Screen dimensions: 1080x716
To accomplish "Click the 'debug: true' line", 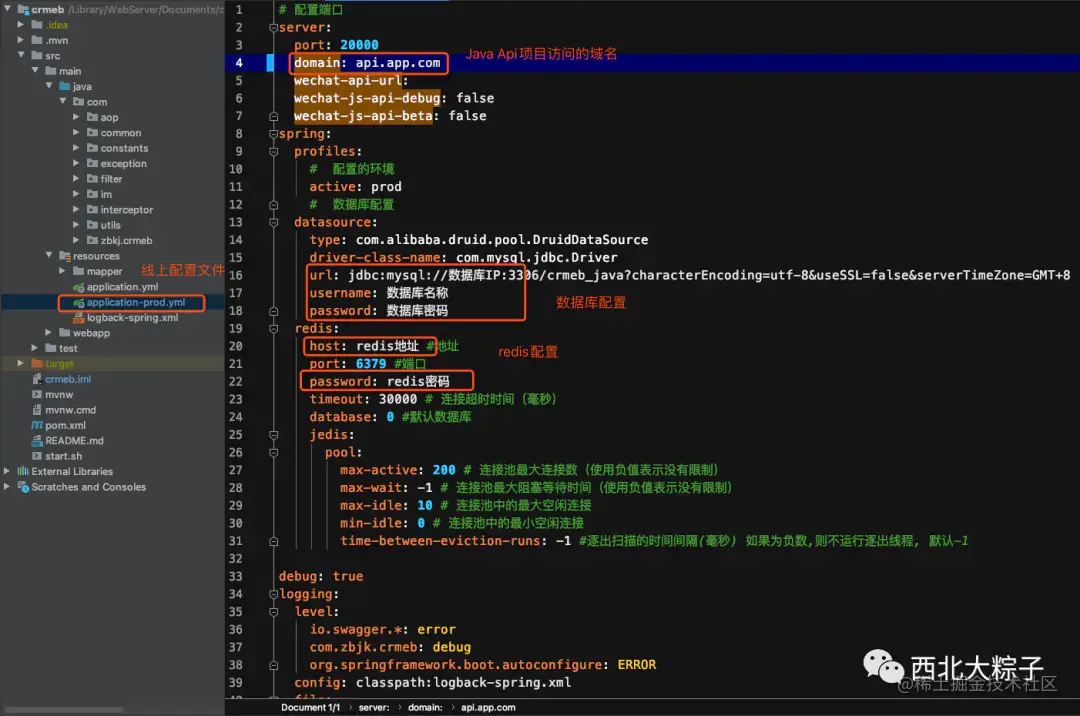I will [x=320, y=576].
